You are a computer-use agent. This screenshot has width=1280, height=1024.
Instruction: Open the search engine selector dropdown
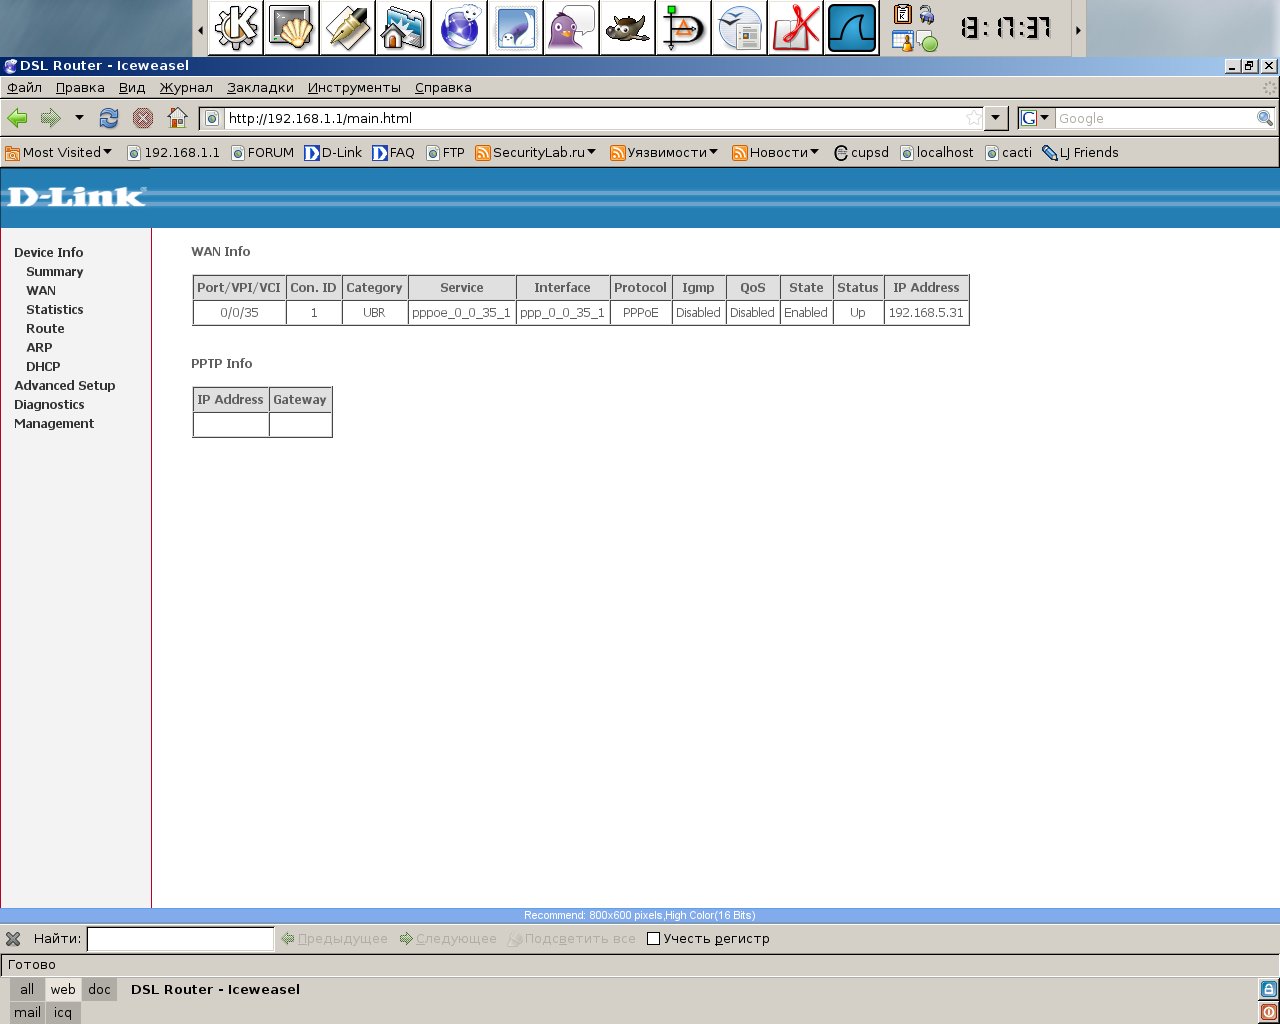click(x=1036, y=118)
